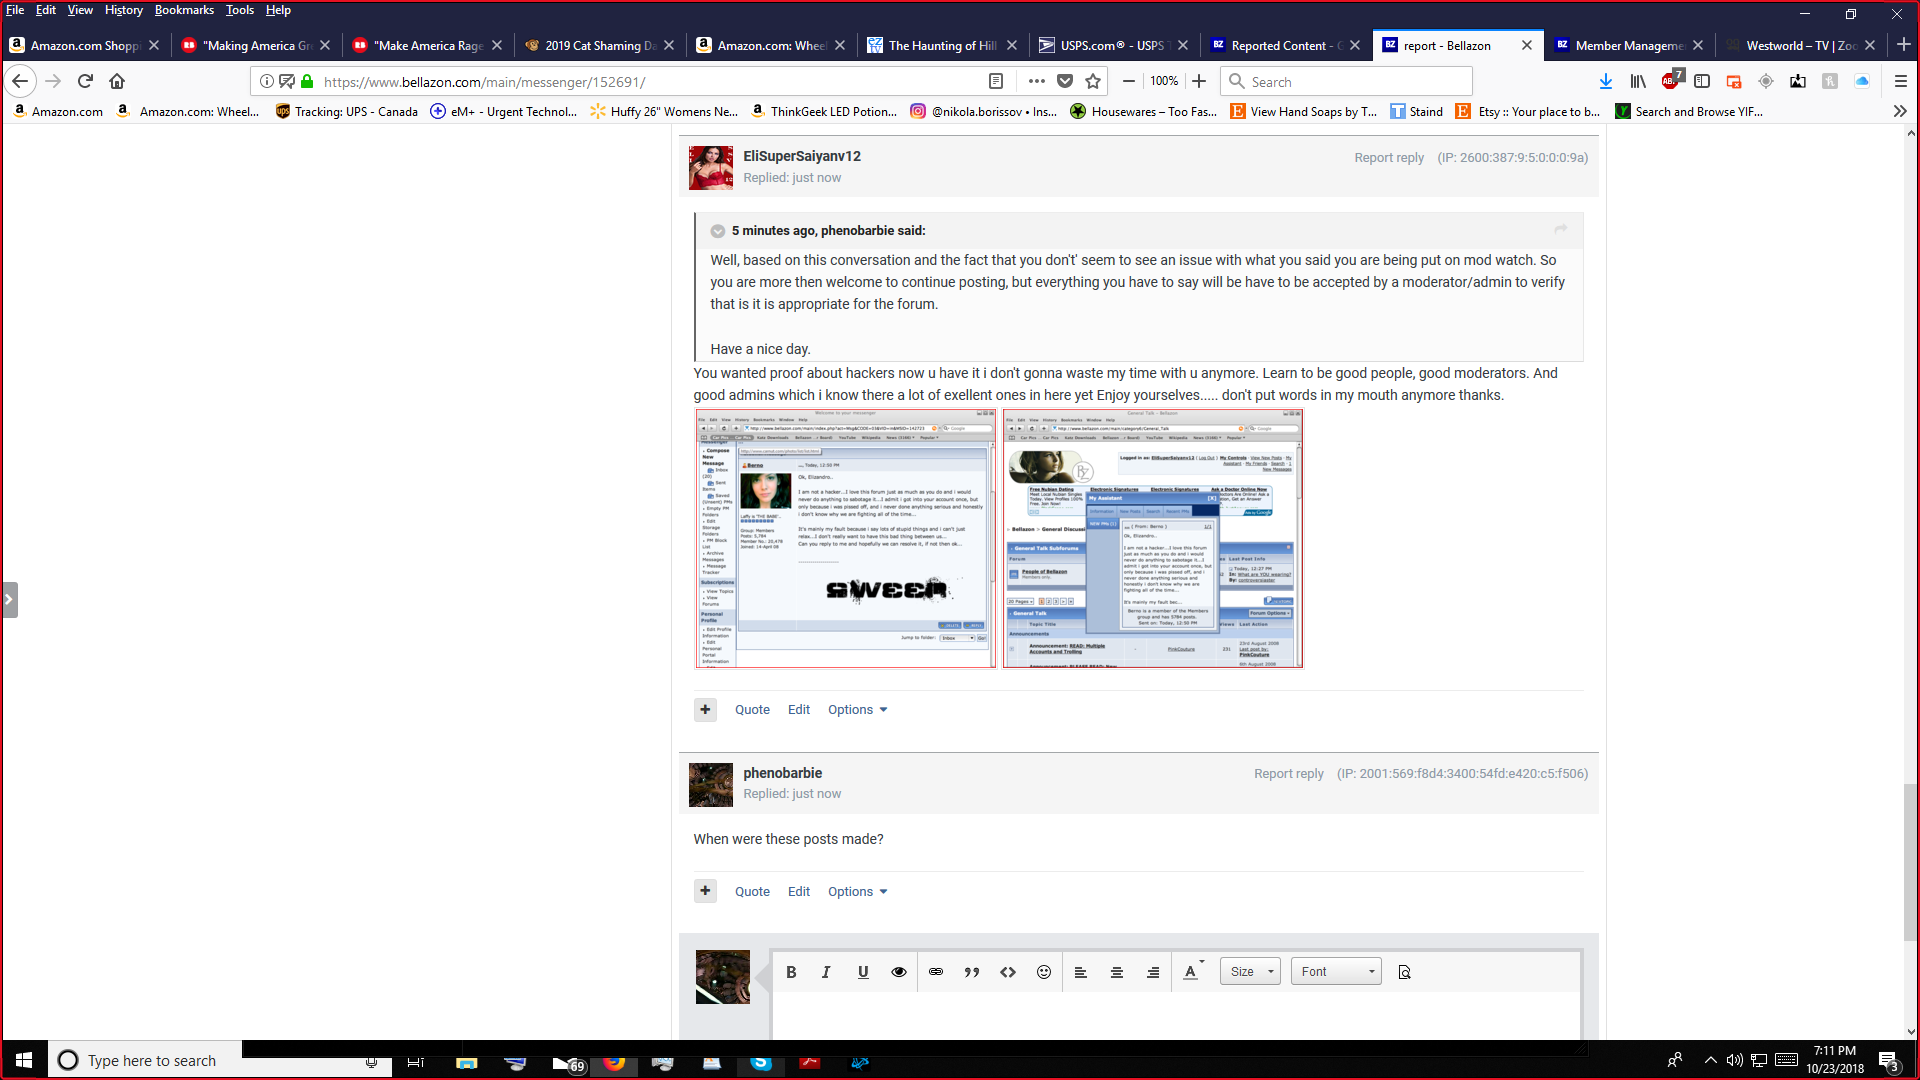Expand the Font dropdown

1336,972
